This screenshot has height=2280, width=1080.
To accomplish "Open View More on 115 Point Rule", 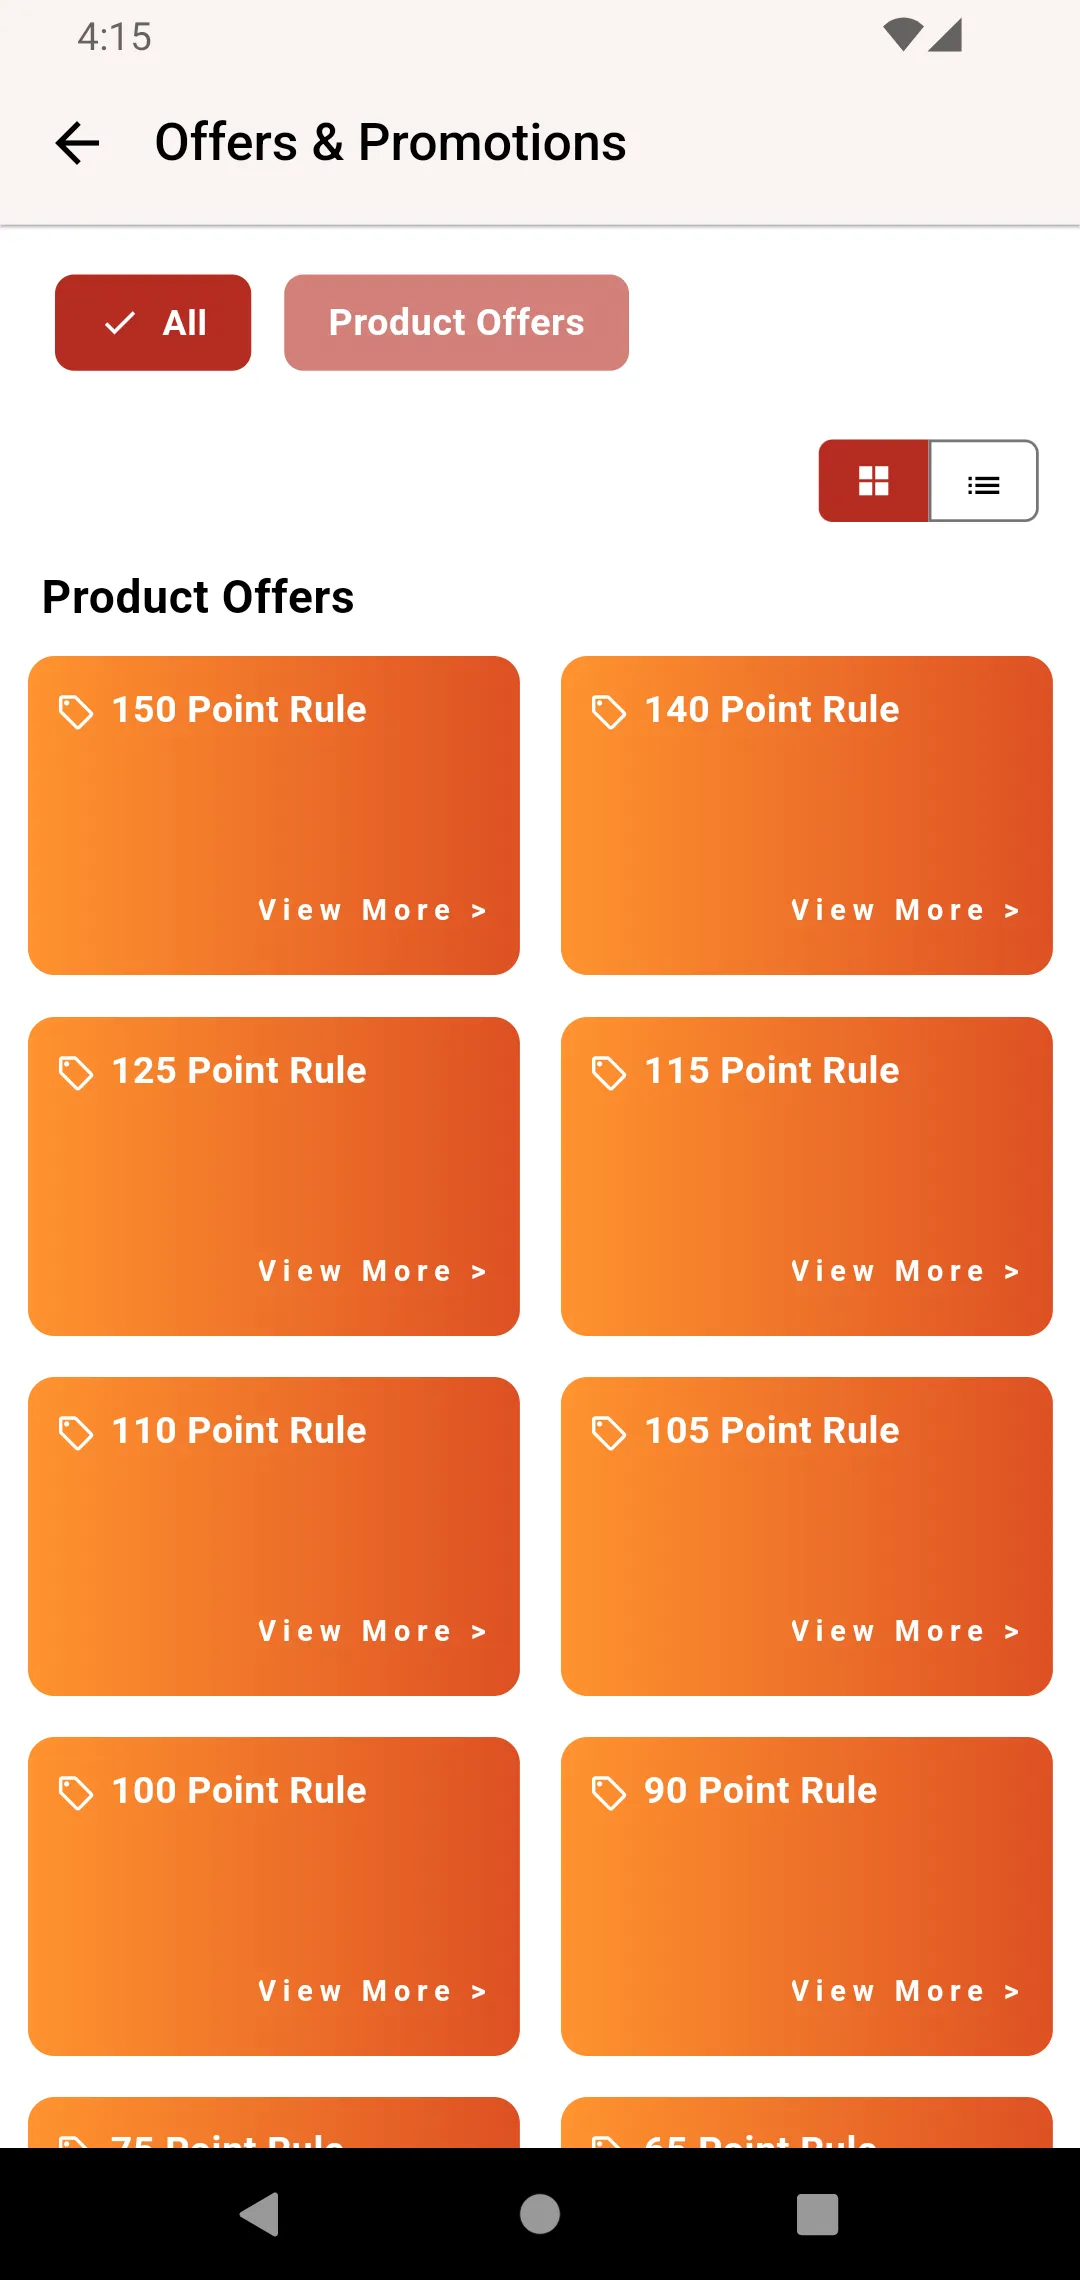I will [x=906, y=1271].
